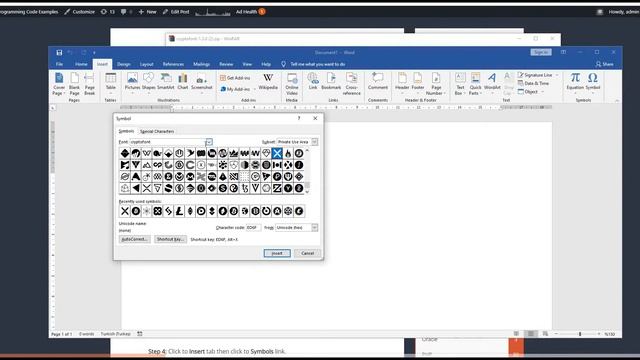Click the zoom slider in Word status bar
Viewport: 640px width, 360px height.
click(580, 334)
